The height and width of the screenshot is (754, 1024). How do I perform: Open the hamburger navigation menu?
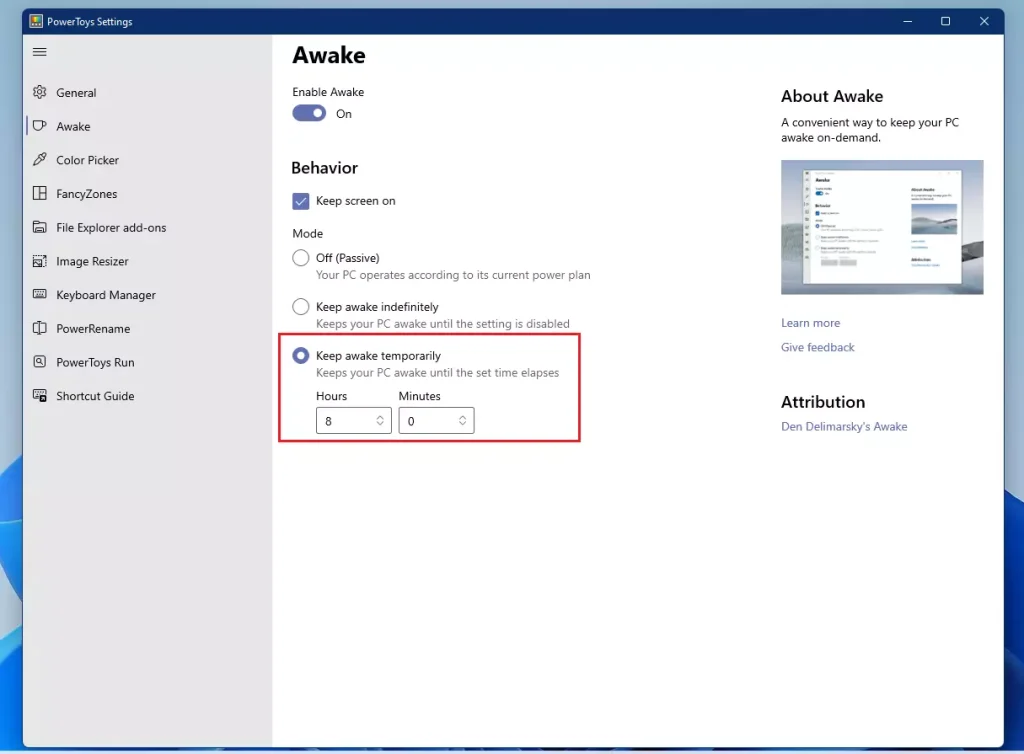pos(40,52)
